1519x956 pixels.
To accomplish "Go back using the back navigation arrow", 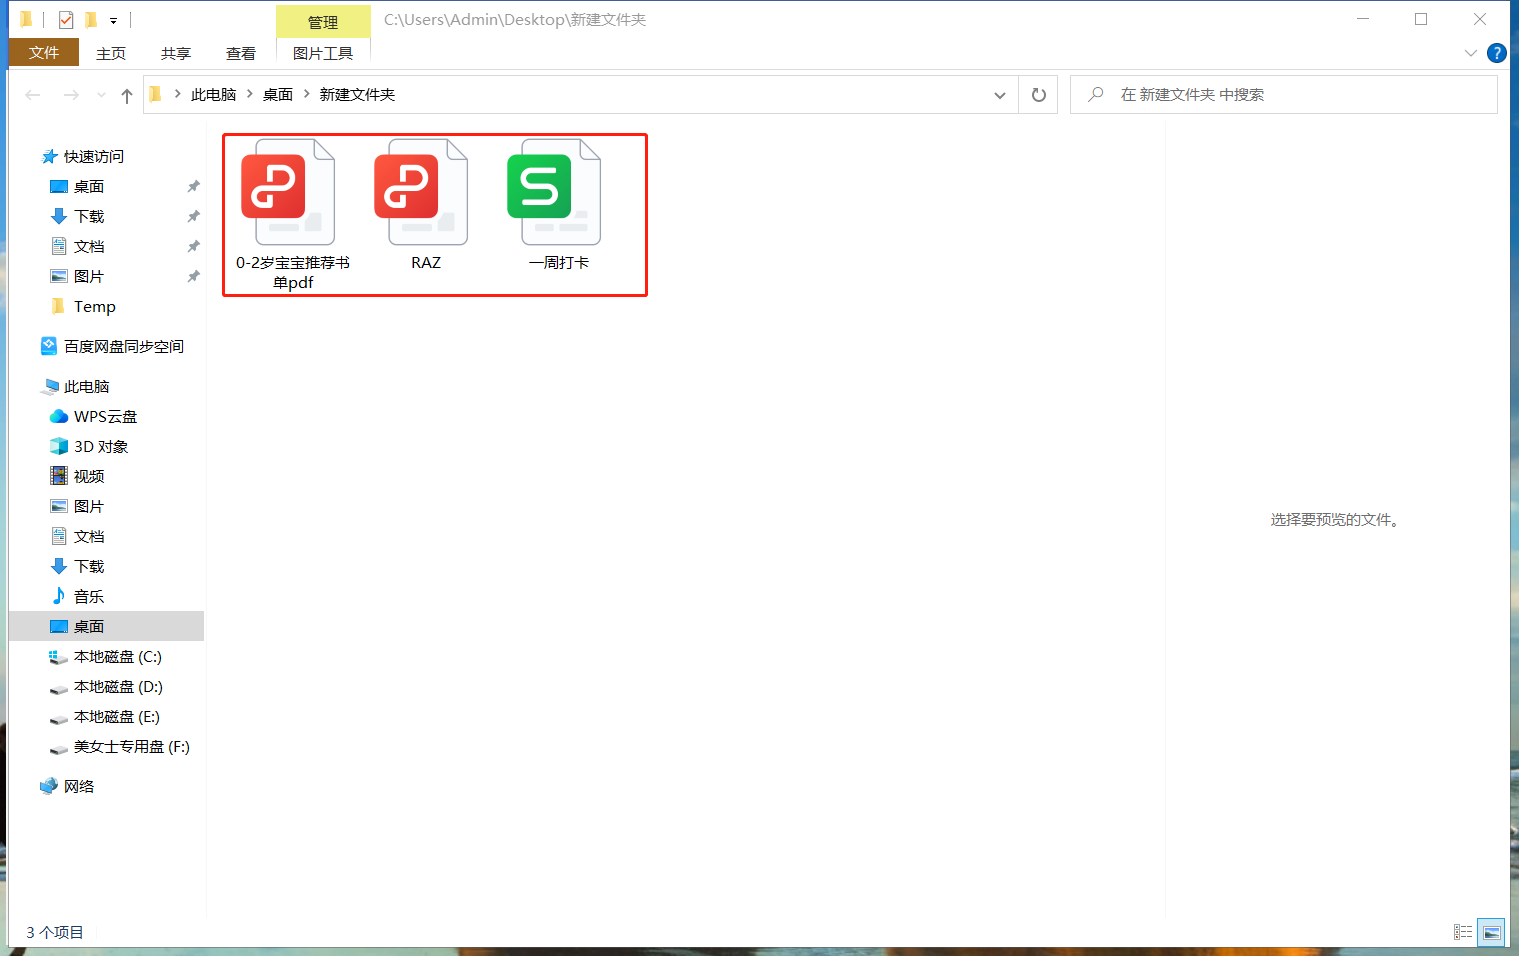I will pyautogui.click(x=32, y=94).
